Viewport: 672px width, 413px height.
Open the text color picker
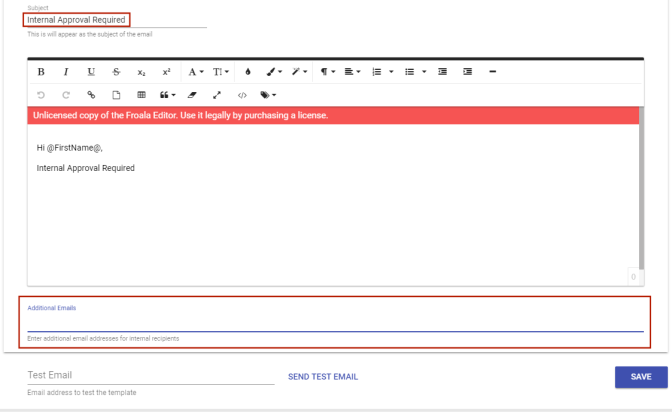click(x=248, y=72)
